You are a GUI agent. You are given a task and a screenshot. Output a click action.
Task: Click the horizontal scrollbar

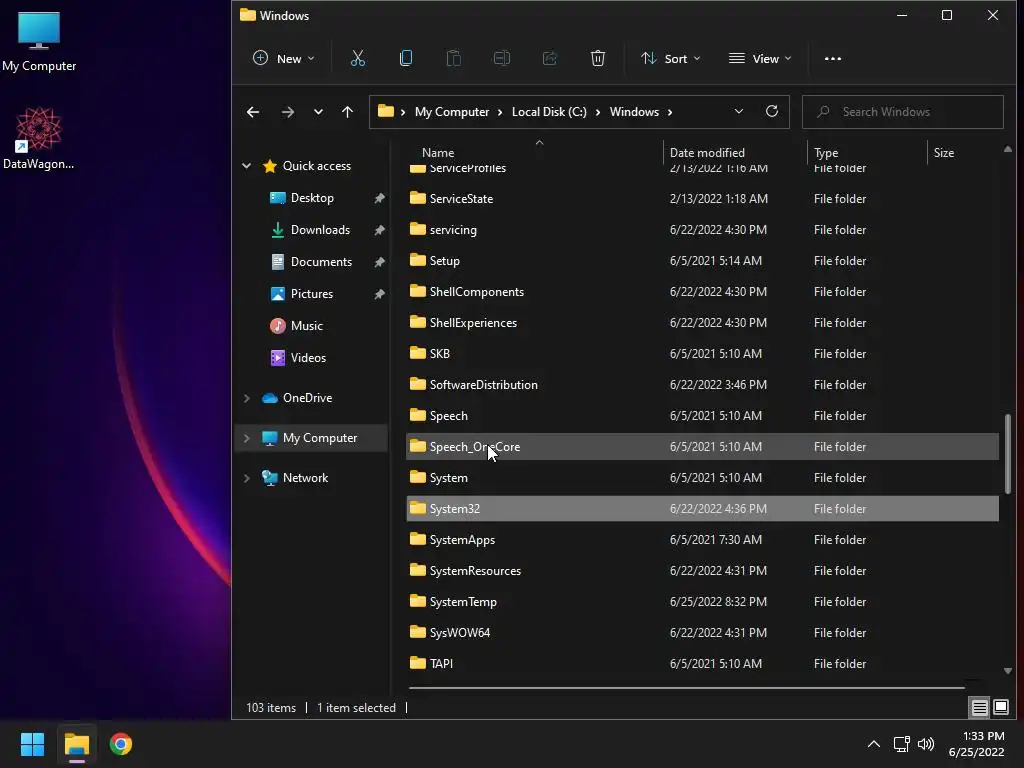click(686, 688)
